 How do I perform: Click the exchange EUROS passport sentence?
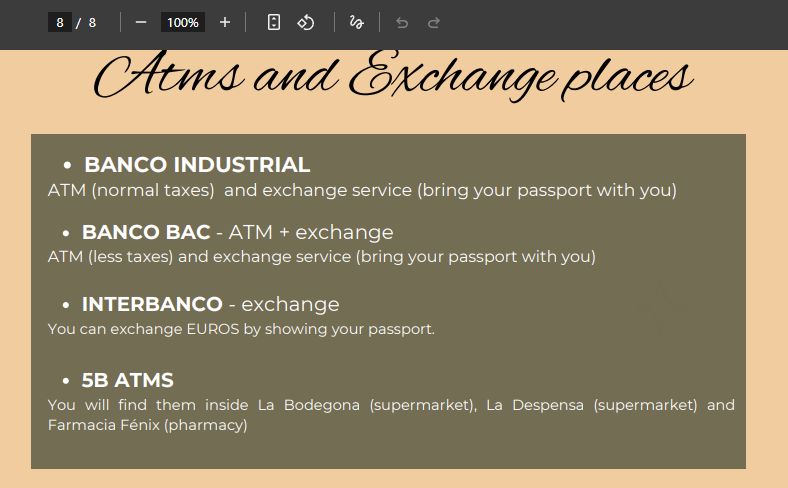pyautogui.click(x=241, y=329)
